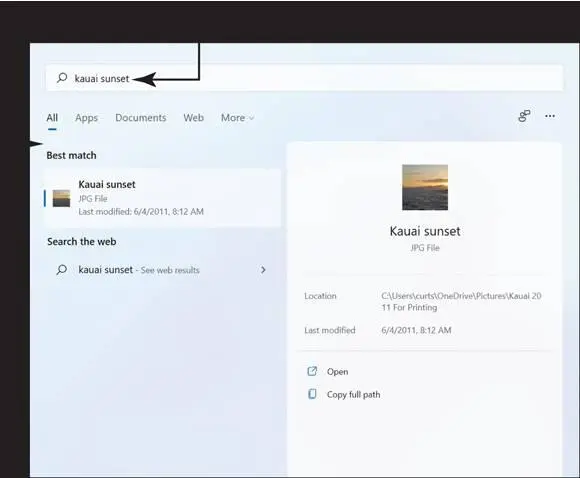This screenshot has height=478, width=580.
Task: Click the kauai sunset search input field
Action: (x=304, y=78)
